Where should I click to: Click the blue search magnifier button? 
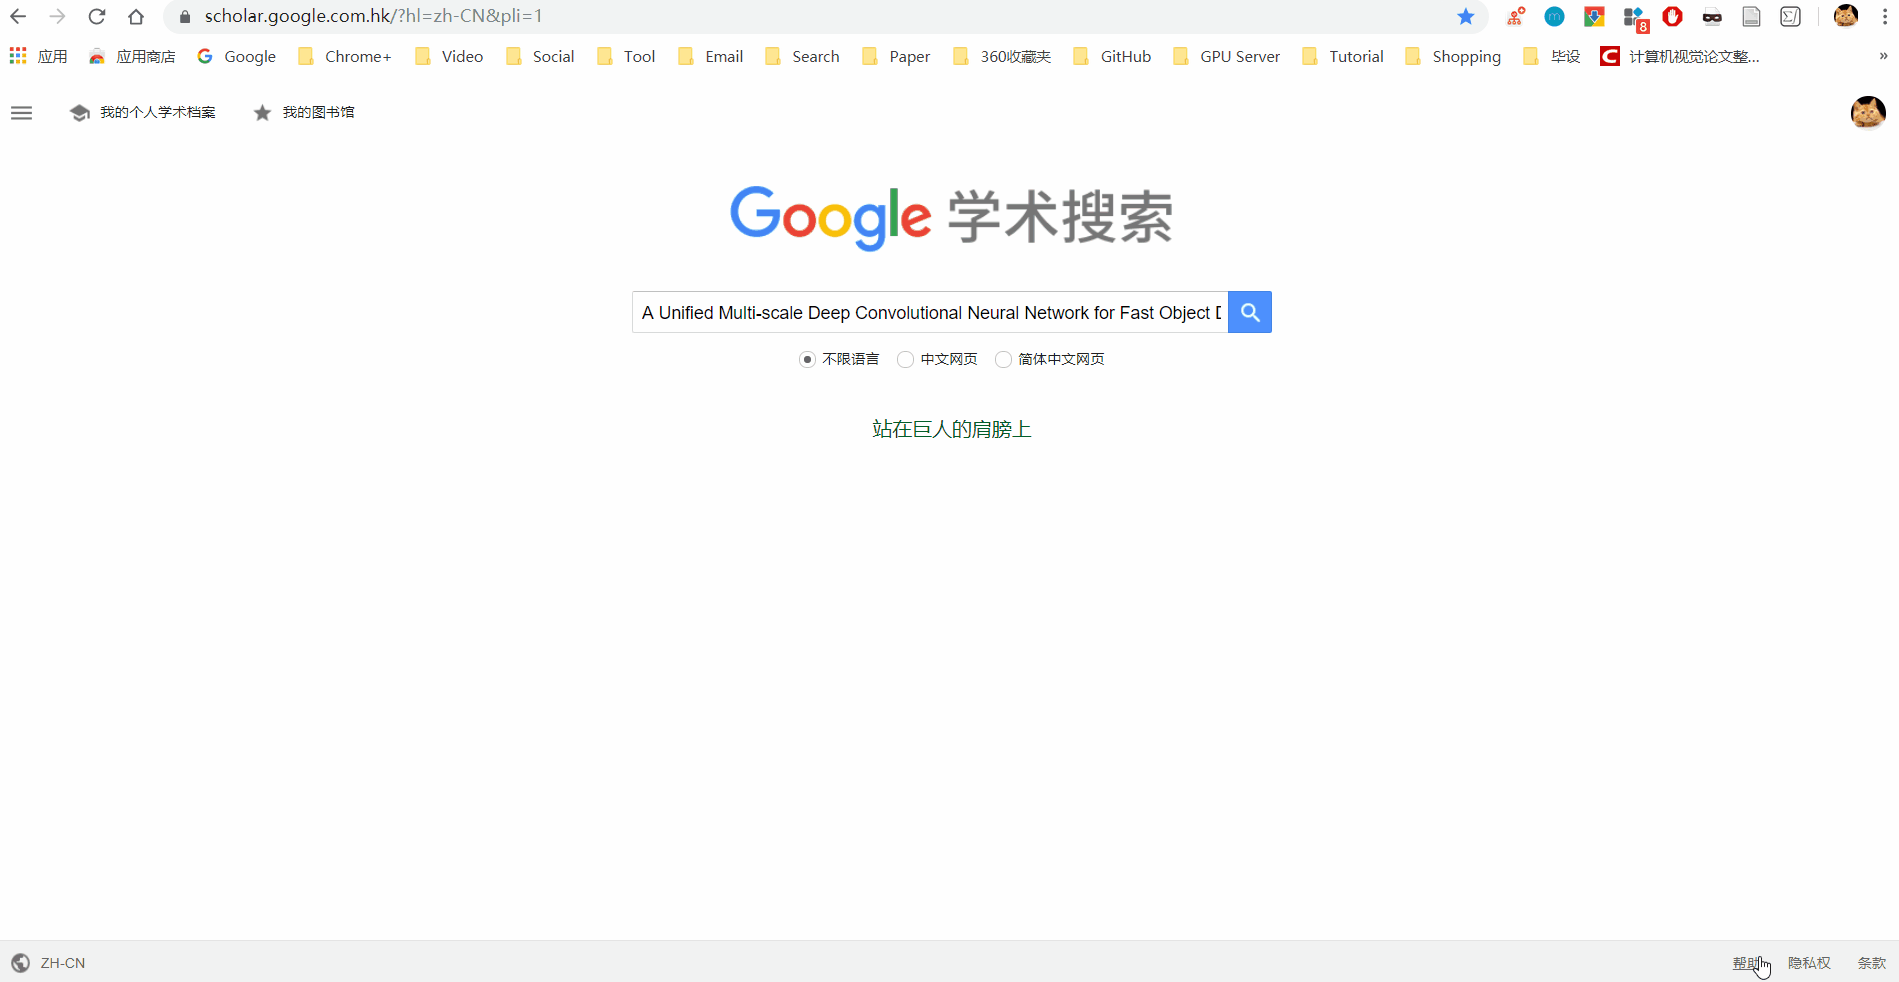1249,312
